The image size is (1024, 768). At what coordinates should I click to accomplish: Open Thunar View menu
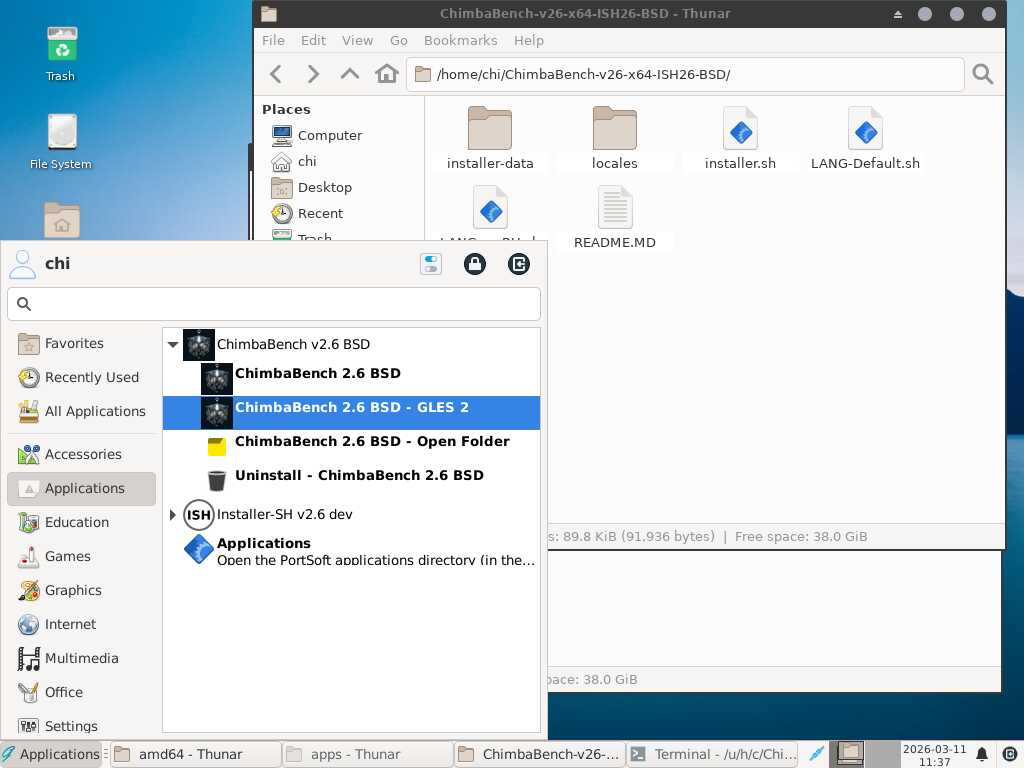[x=357, y=40]
